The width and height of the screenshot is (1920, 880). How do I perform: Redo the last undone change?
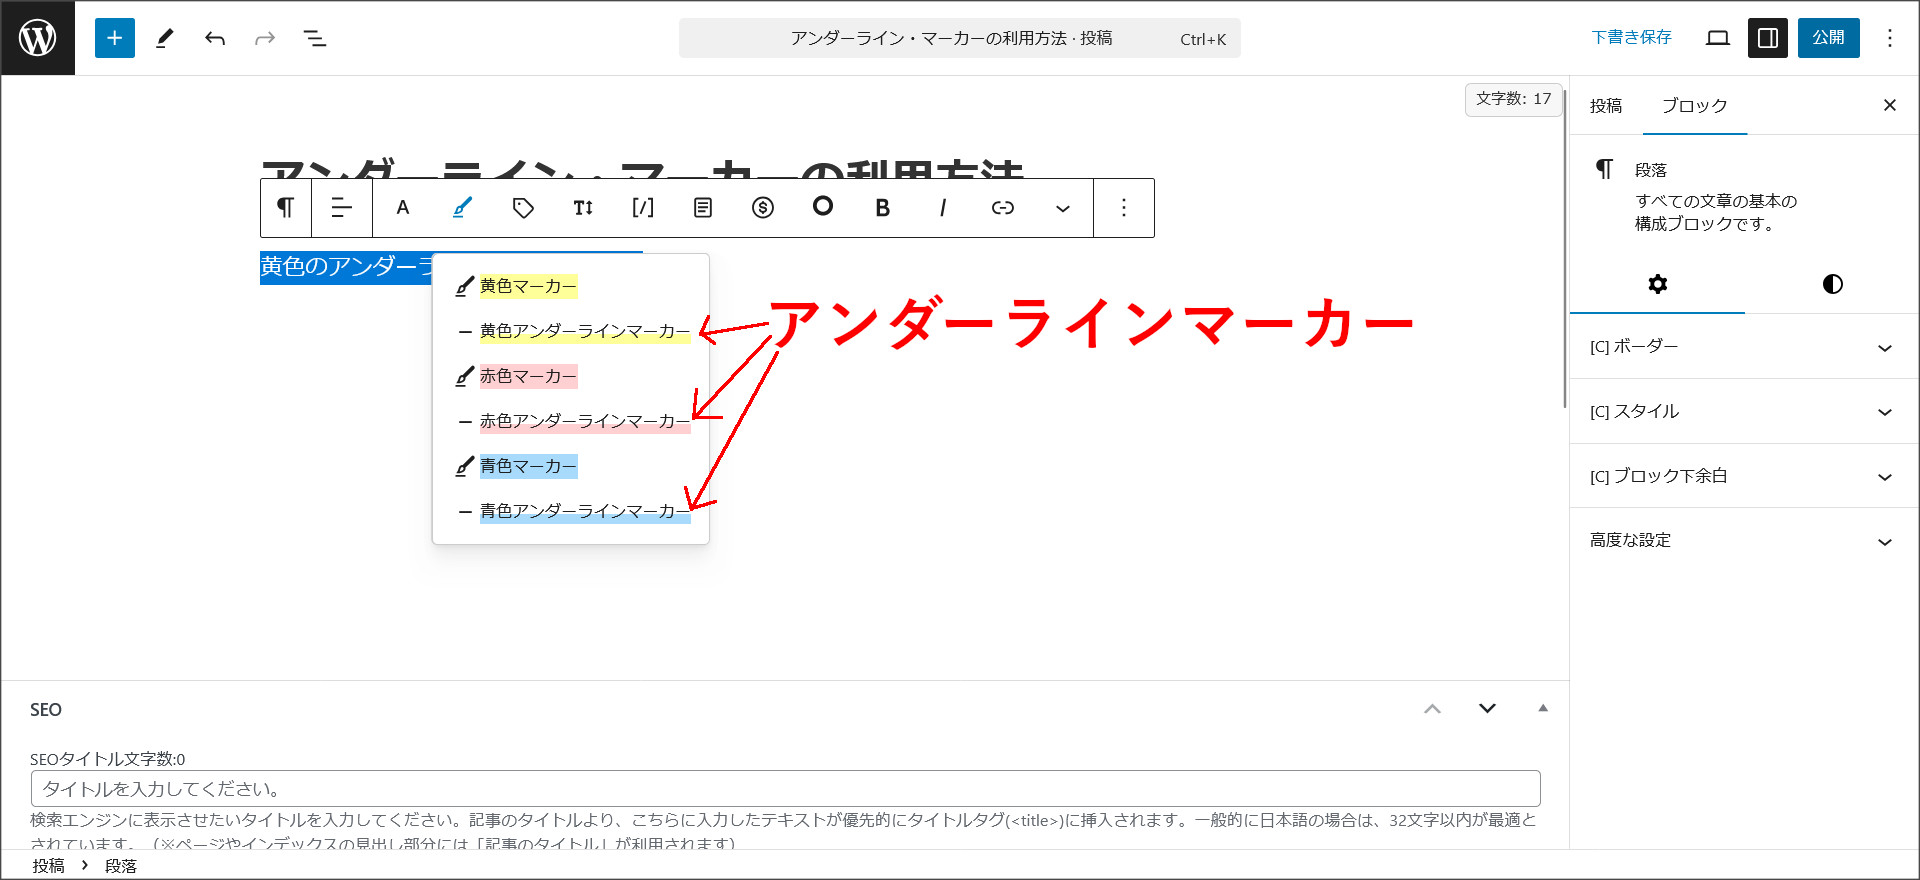click(265, 38)
